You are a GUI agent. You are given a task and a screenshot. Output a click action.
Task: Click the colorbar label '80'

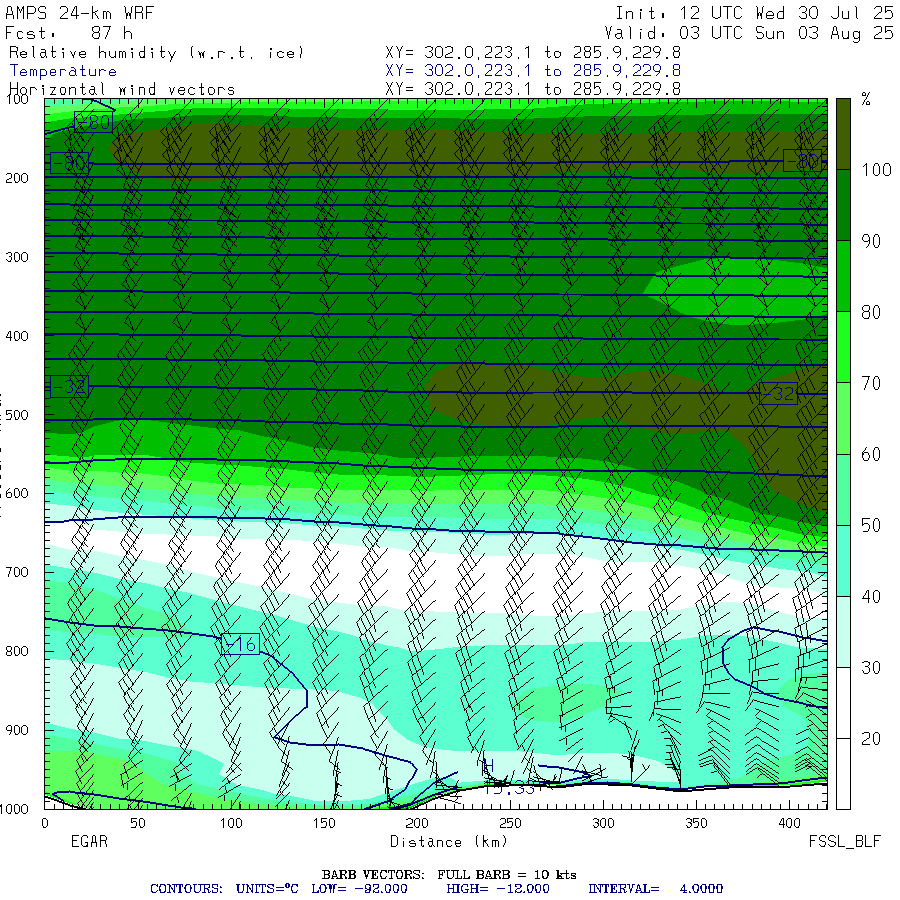[x=871, y=312]
